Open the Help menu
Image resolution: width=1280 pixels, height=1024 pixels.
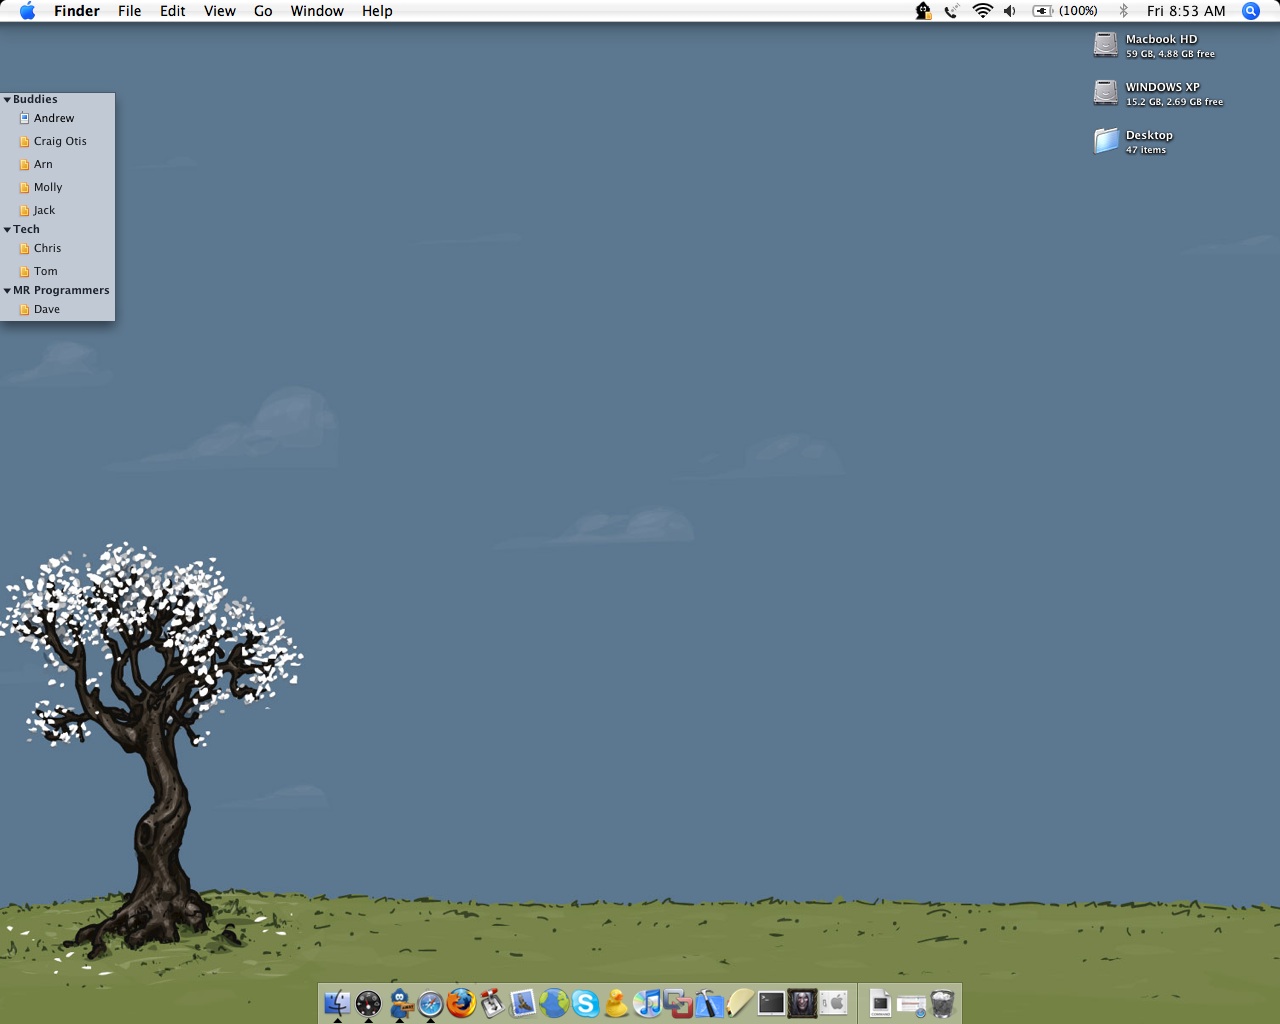(x=377, y=11)
